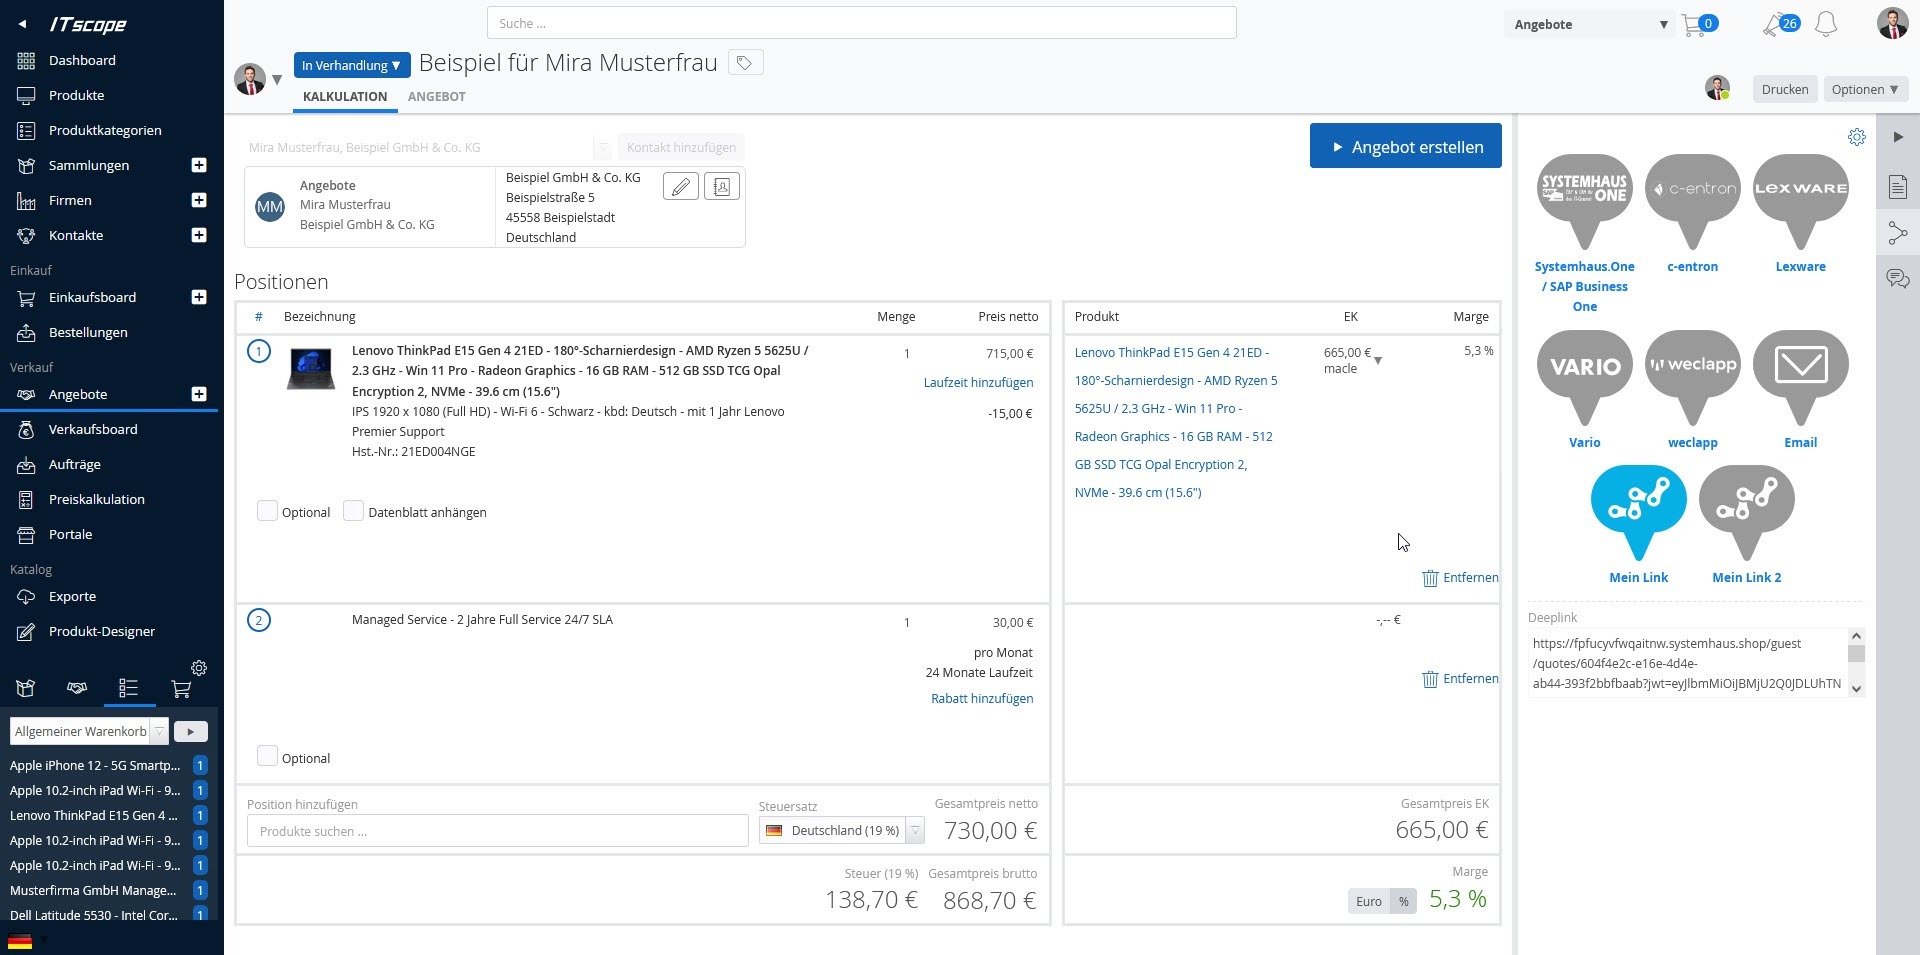
Task: Click Laufzeit hinzufügen link
Action: click(x=978, y=383)
